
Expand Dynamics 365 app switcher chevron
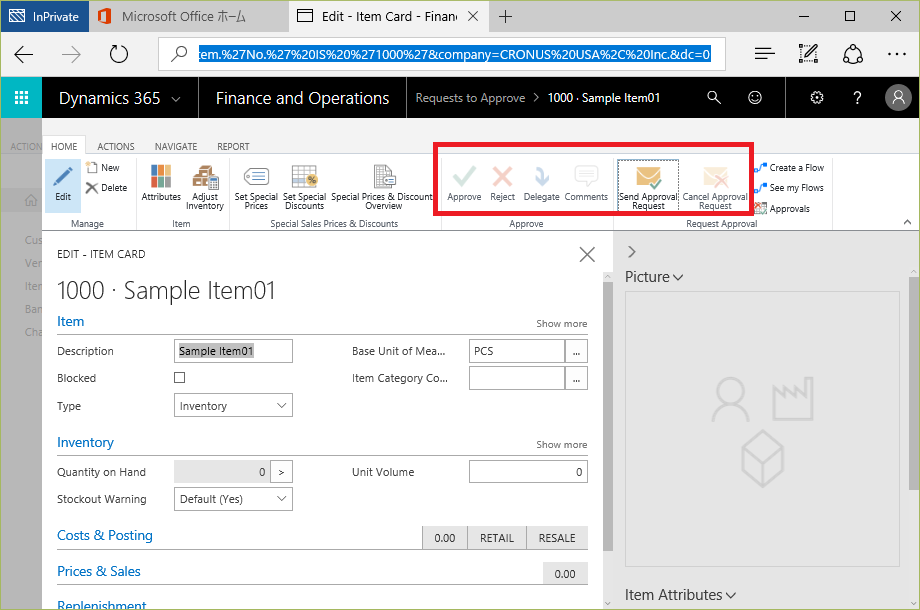(x=175, y=99)
